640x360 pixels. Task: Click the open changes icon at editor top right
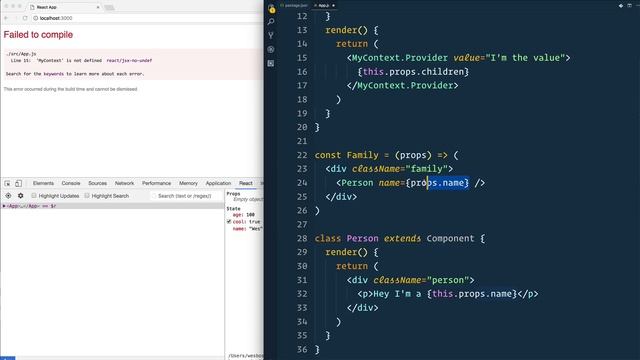(621, 6)
